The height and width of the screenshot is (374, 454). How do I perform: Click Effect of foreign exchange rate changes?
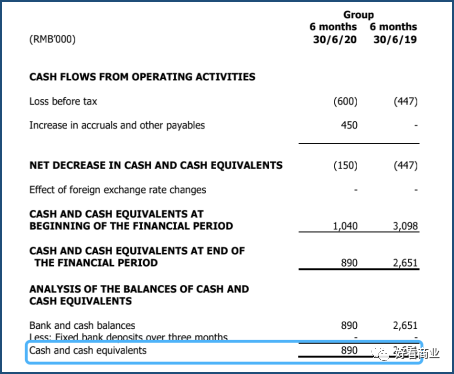point(118,190)
